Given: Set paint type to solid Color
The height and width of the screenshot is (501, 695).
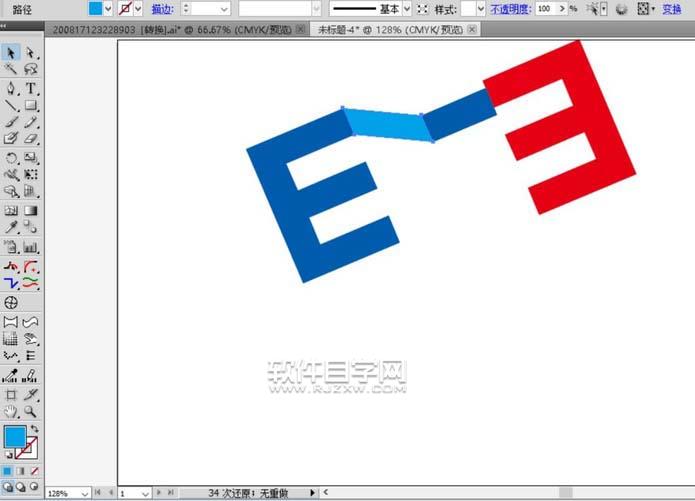Looking at the screenshot, I should pyautogui.click(x=8, y=471).
